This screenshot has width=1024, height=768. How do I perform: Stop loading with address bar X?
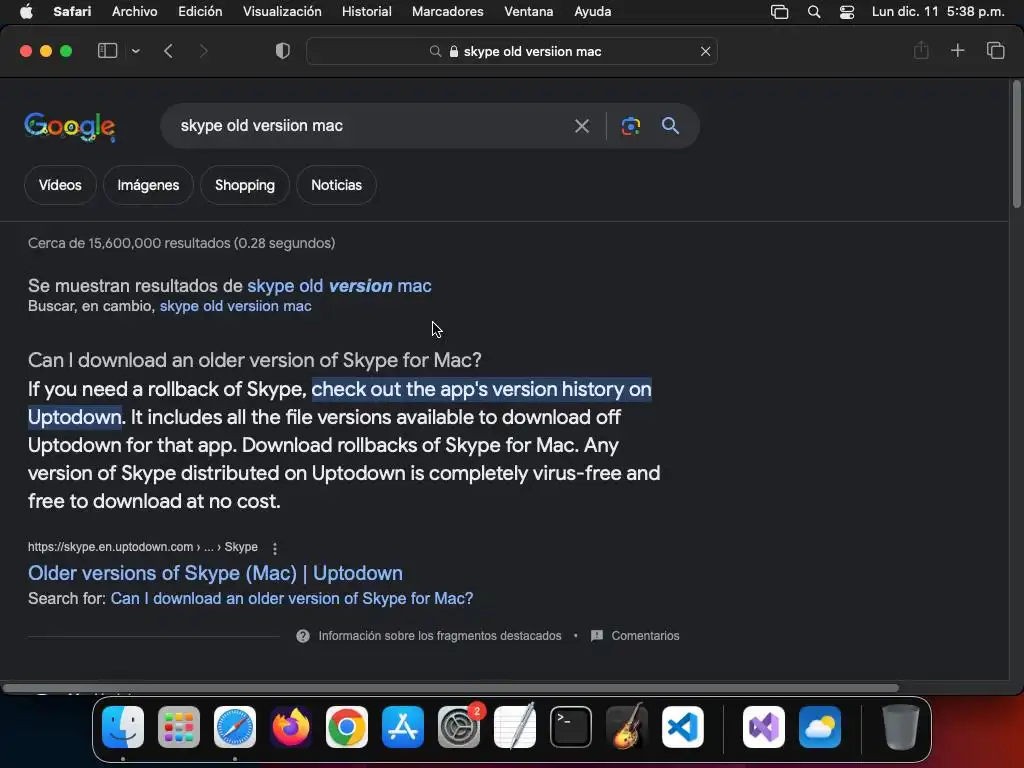705,52
